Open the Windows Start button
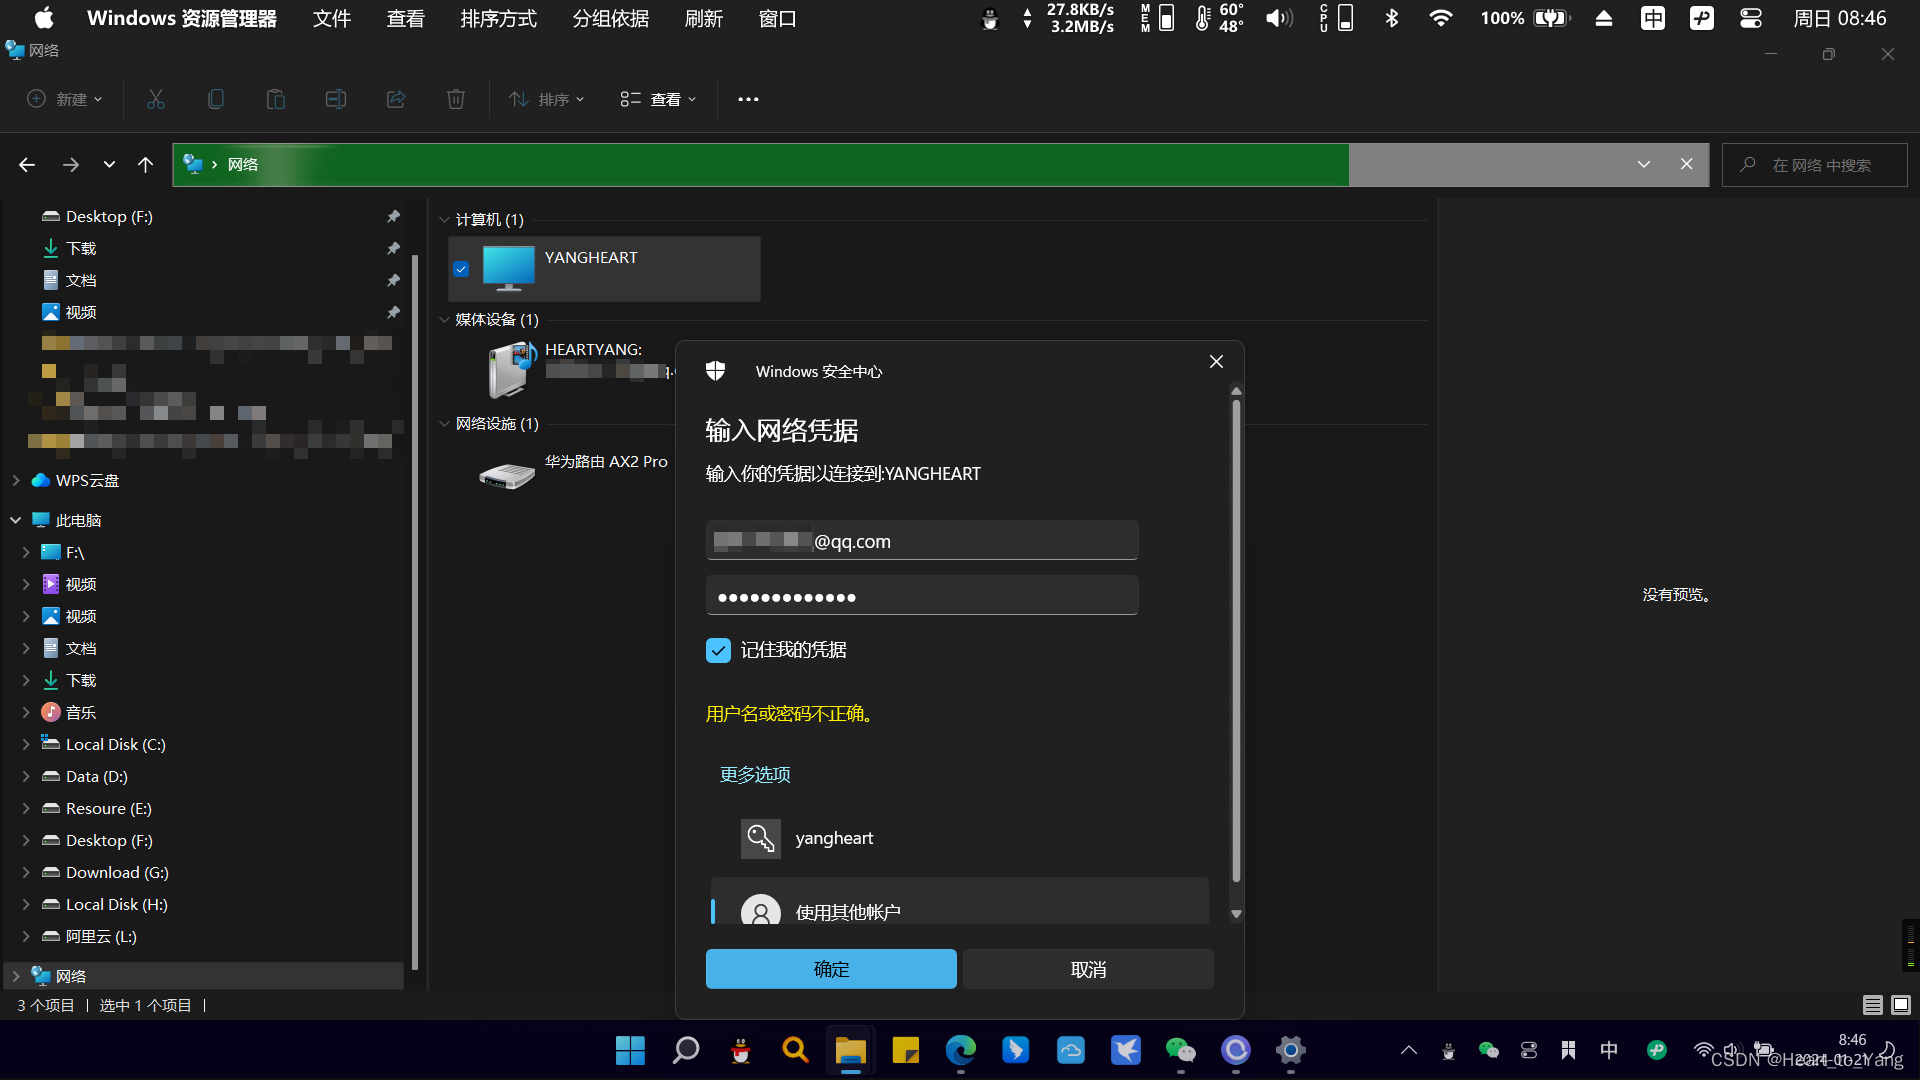 point(630,1050)
